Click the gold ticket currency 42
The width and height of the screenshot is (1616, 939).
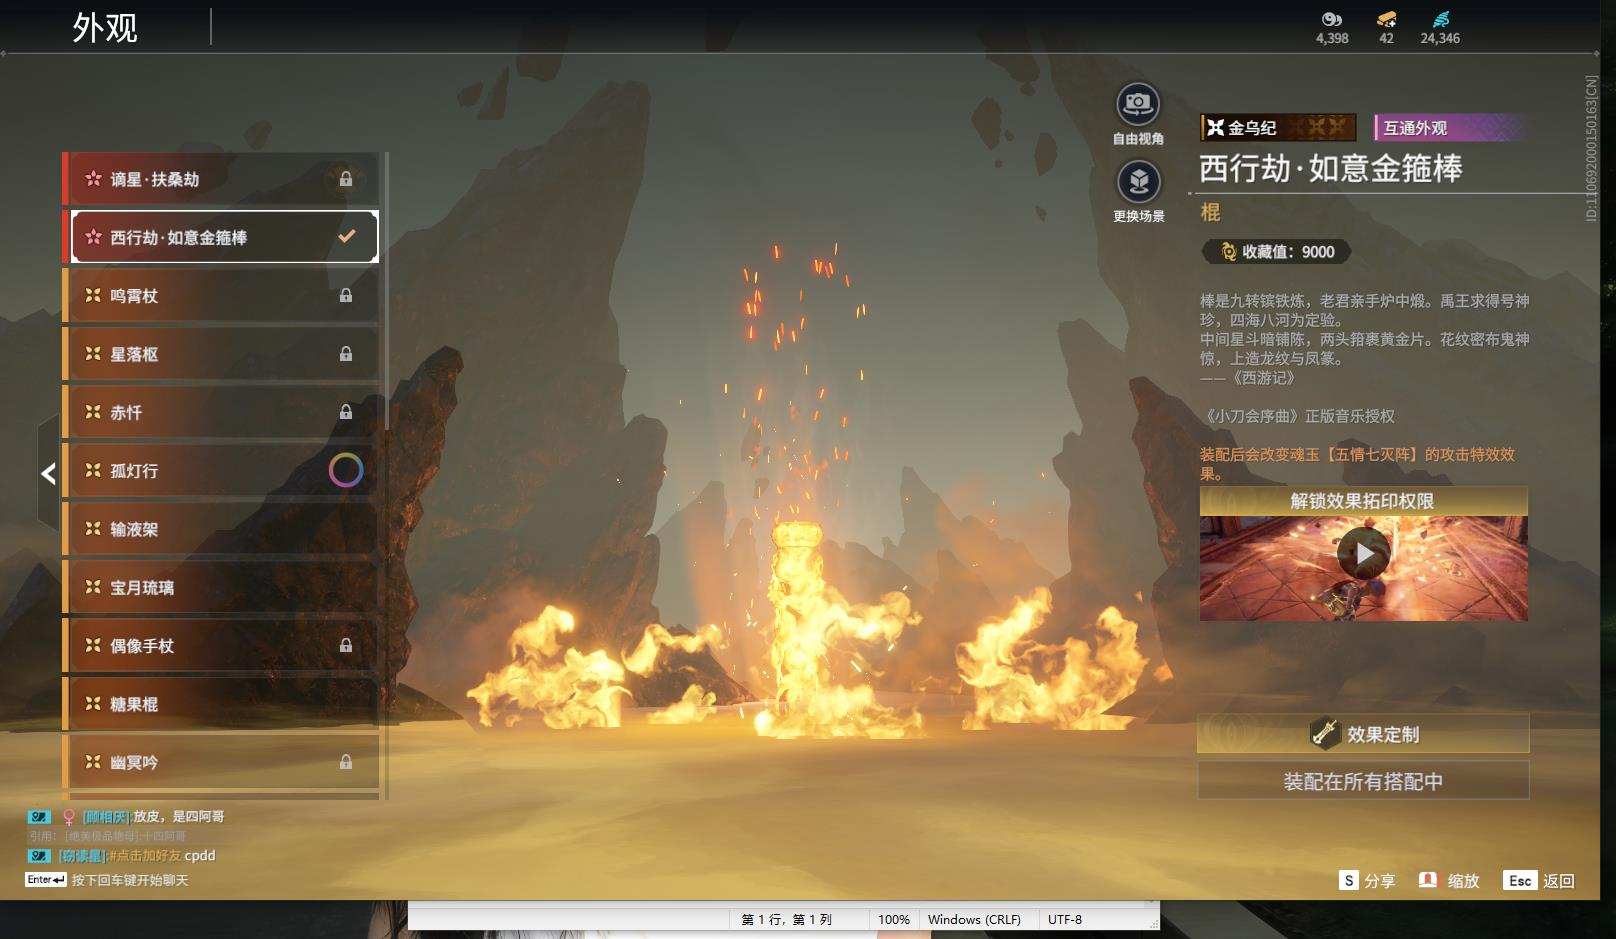tap(1386, 28)
